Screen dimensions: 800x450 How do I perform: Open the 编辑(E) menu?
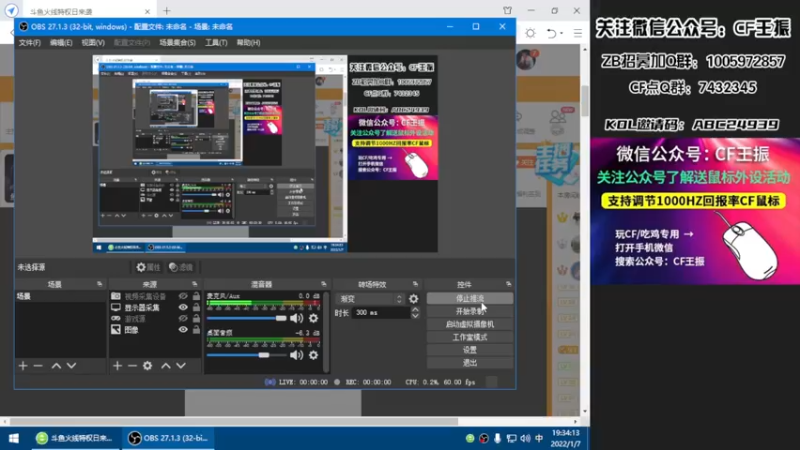tap(61, 43)
